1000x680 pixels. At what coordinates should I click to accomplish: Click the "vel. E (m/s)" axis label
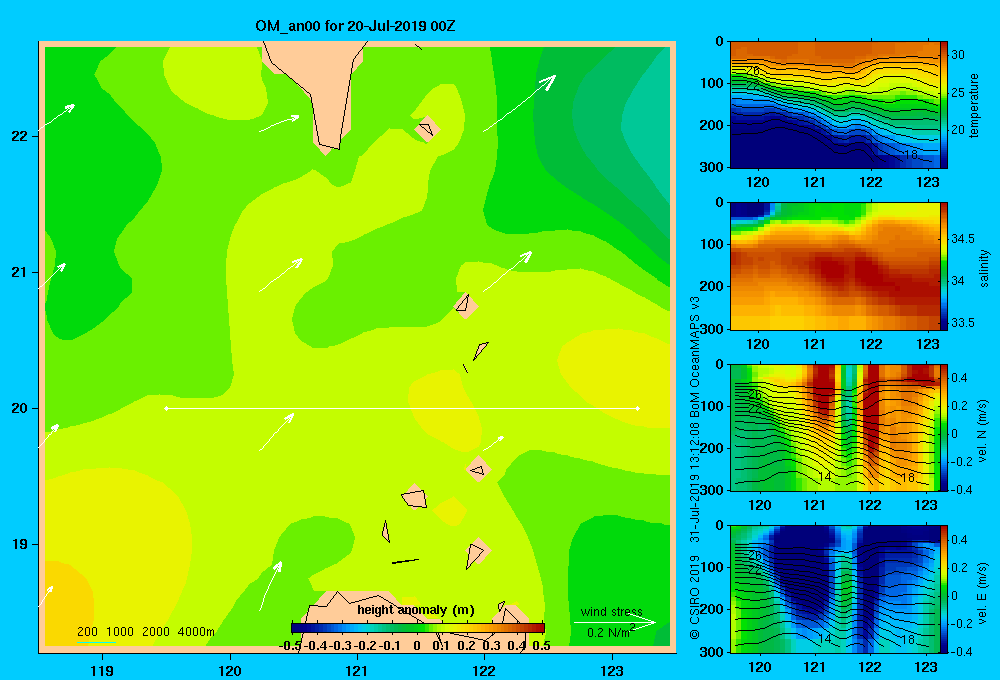point(983,592)
